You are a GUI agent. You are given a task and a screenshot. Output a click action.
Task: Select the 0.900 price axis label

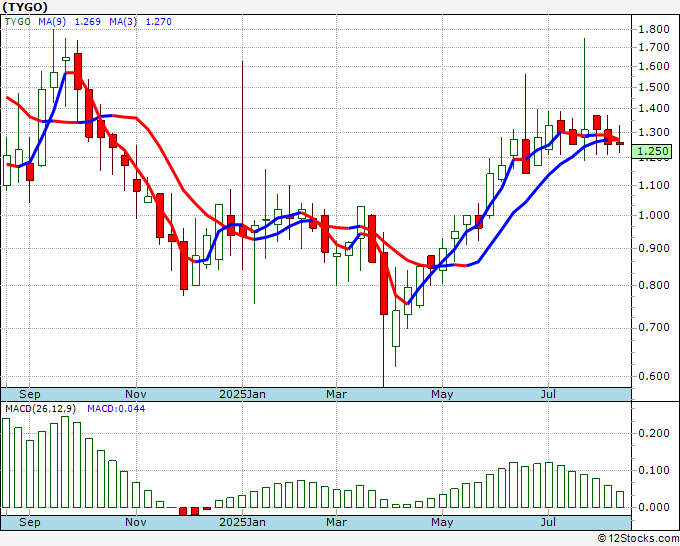click(654, 248)
